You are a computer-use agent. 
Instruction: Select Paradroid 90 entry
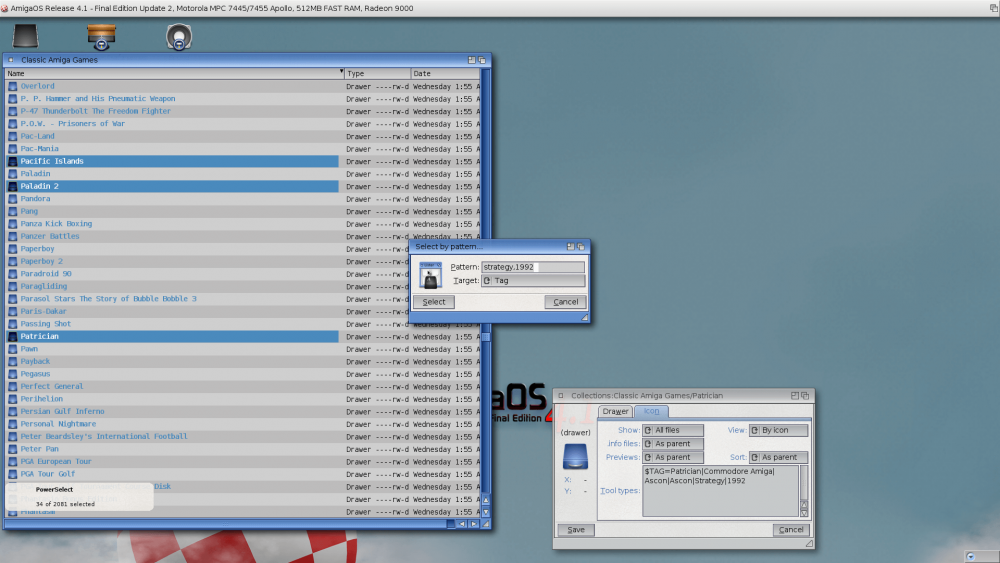click(x=46, y=274)
